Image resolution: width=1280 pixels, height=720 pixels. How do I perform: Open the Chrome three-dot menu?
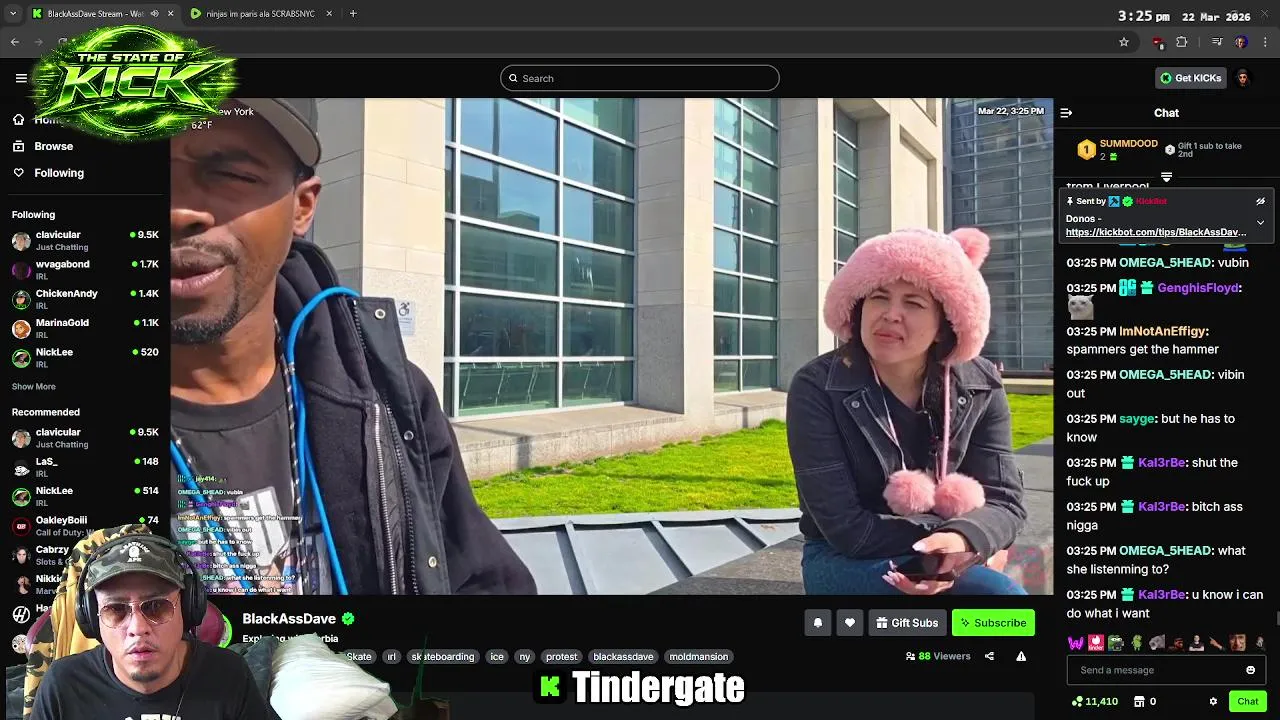pyautogui.click(x=1266, y=42)
